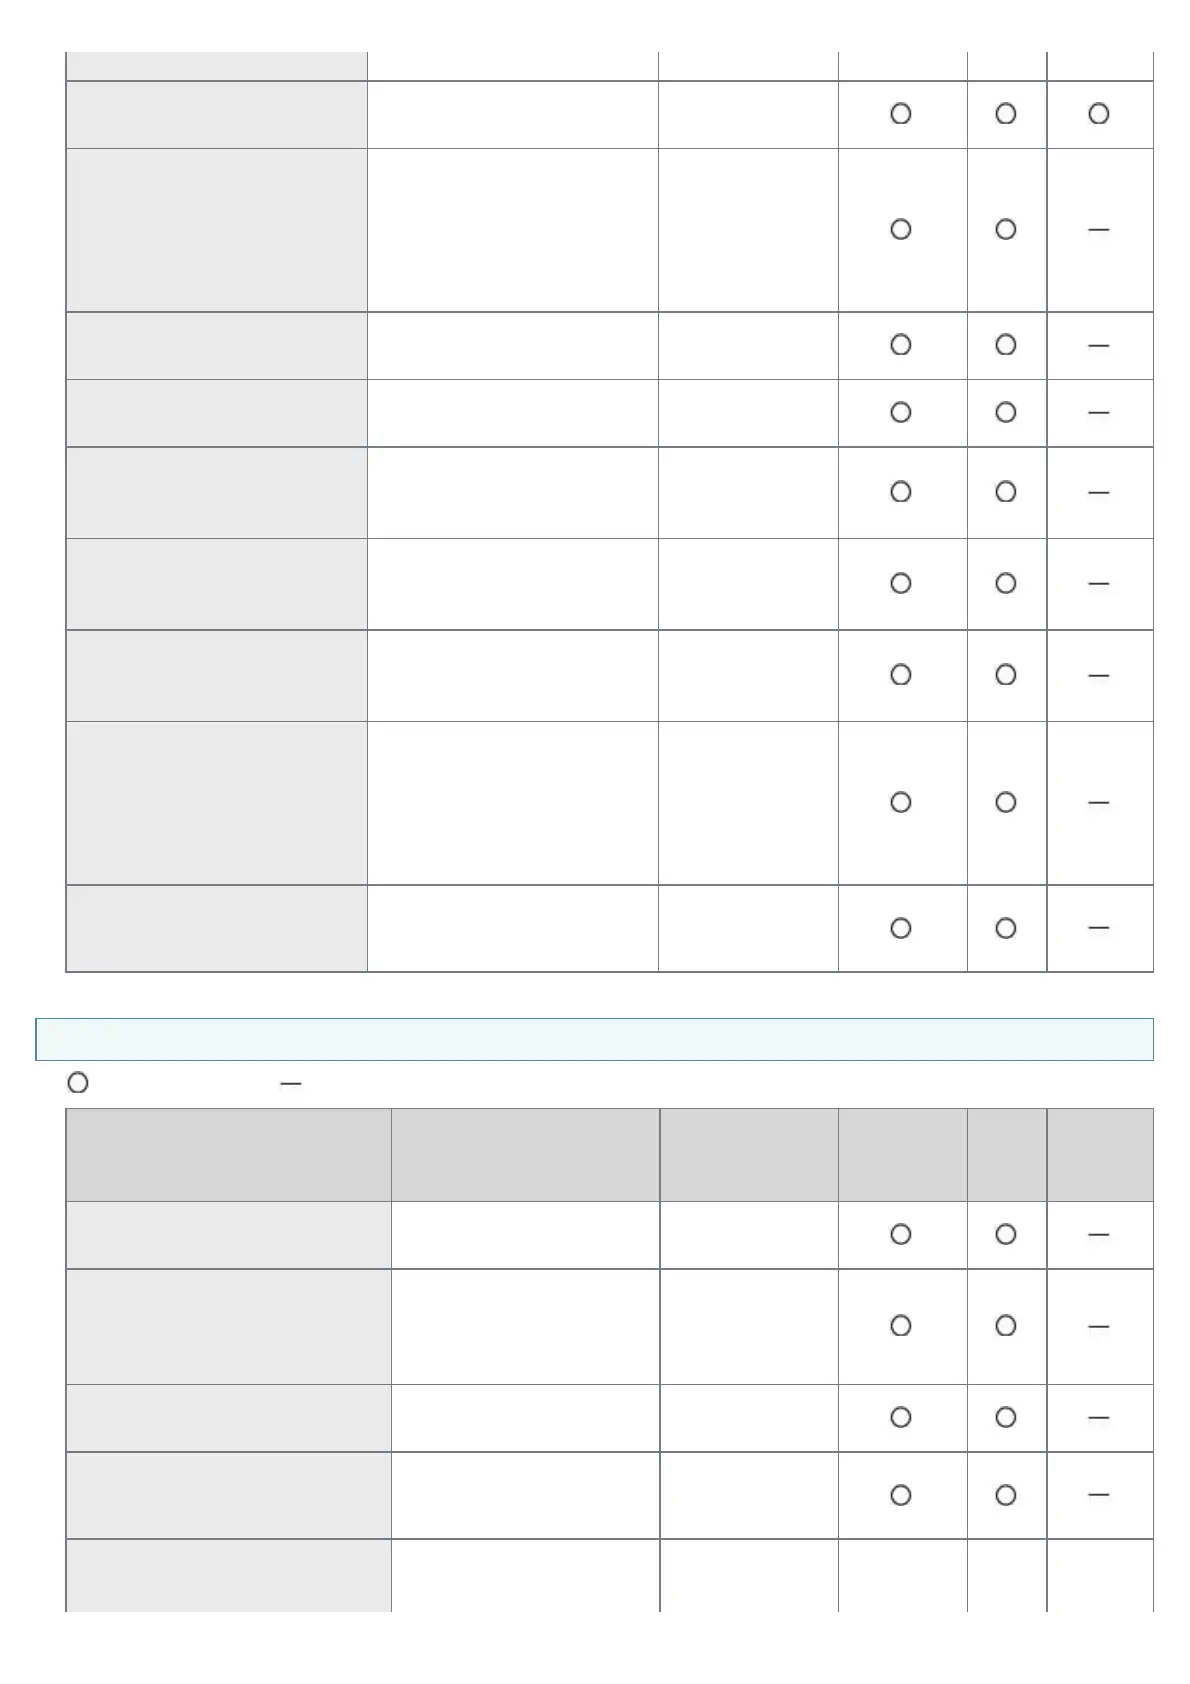Click the legend circle symbol below the blue bar

coord(77,1083)
